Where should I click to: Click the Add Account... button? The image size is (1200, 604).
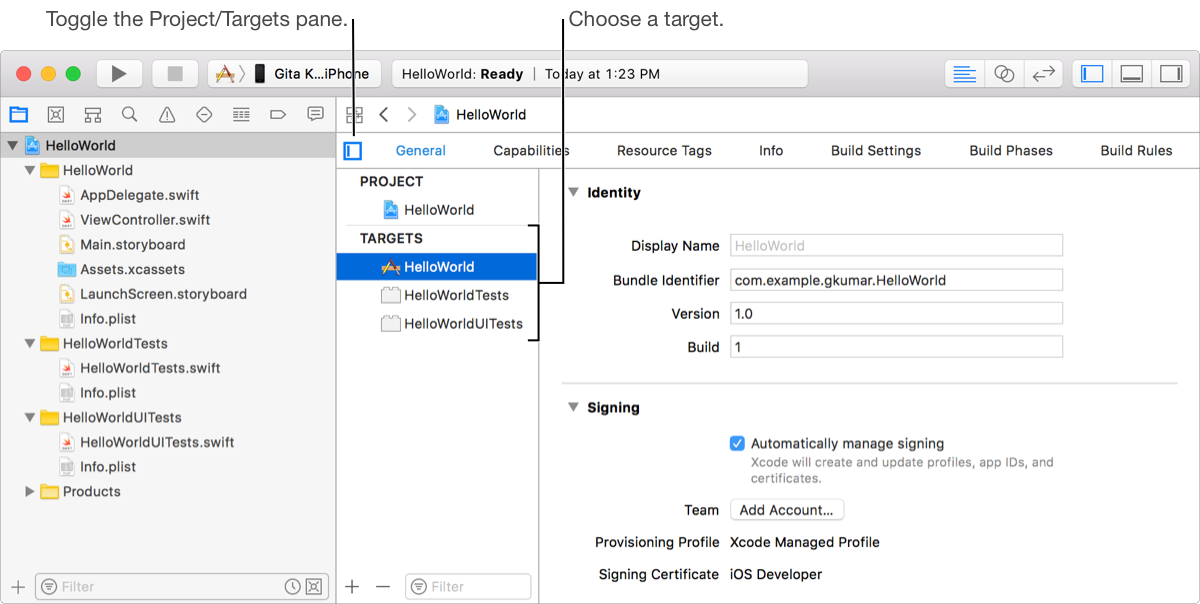pos(786,510)
